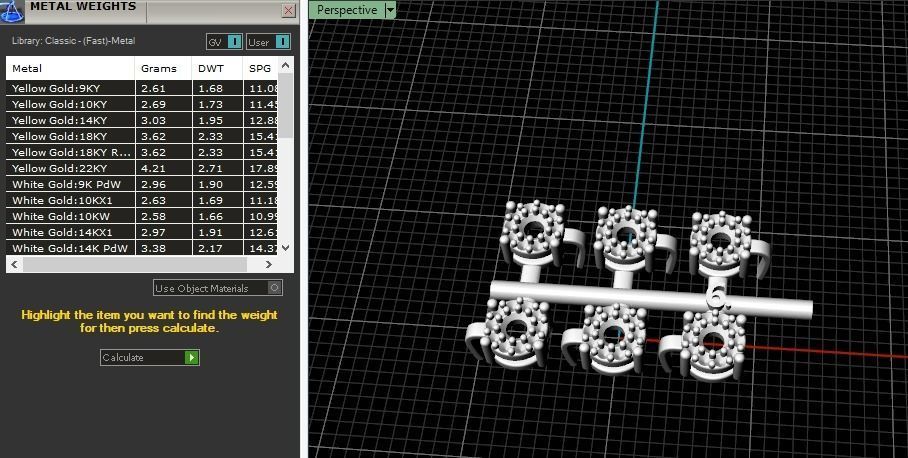This screenshot has height=458, width=908.
Task: Select the Yellow Gold:14KY row
Action: tap(142, 120)
